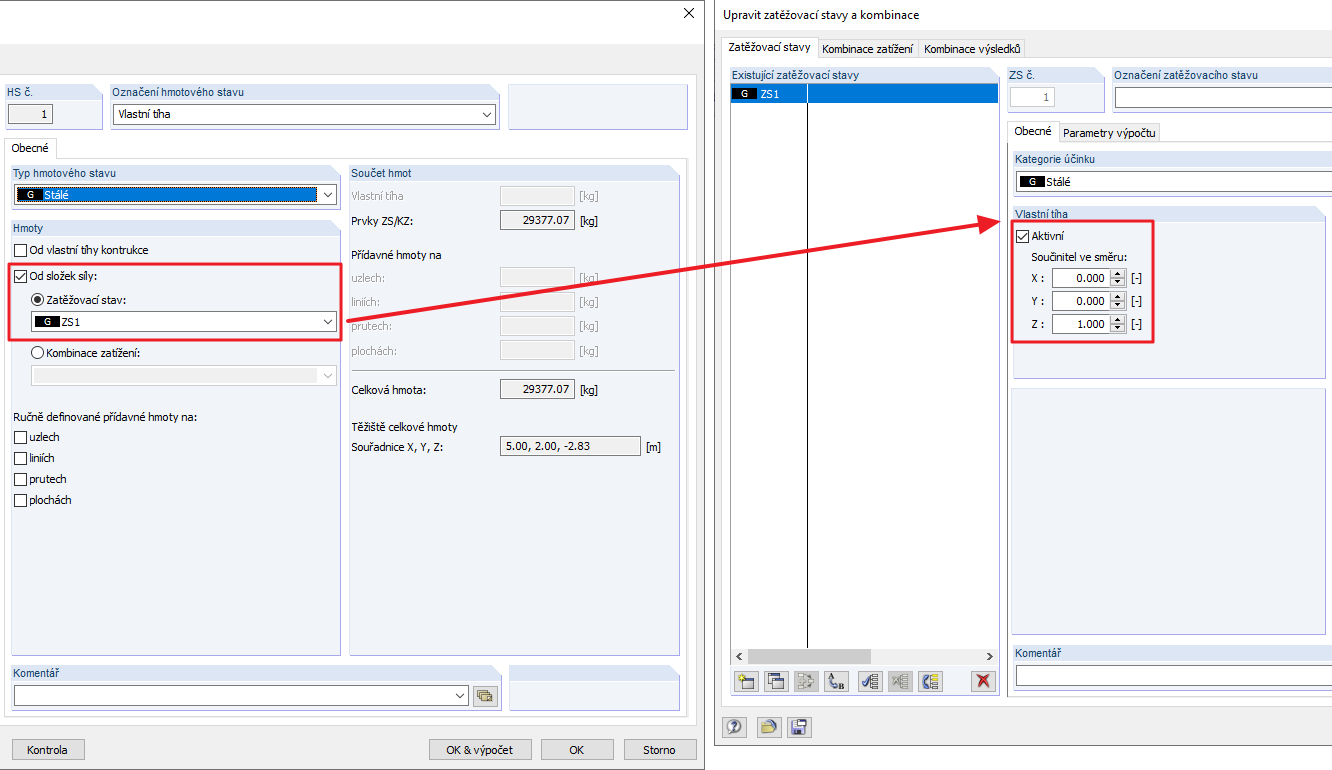The image size is (1332, 770).
Task: Confirm with the OK button
Action: click(577, 749)
